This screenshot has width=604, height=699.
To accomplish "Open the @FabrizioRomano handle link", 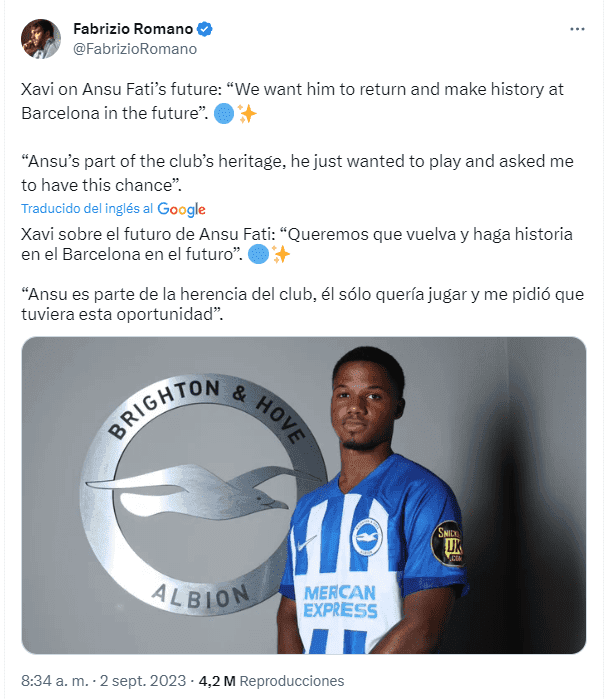I will pyautogui.click(x=135, y=48).
